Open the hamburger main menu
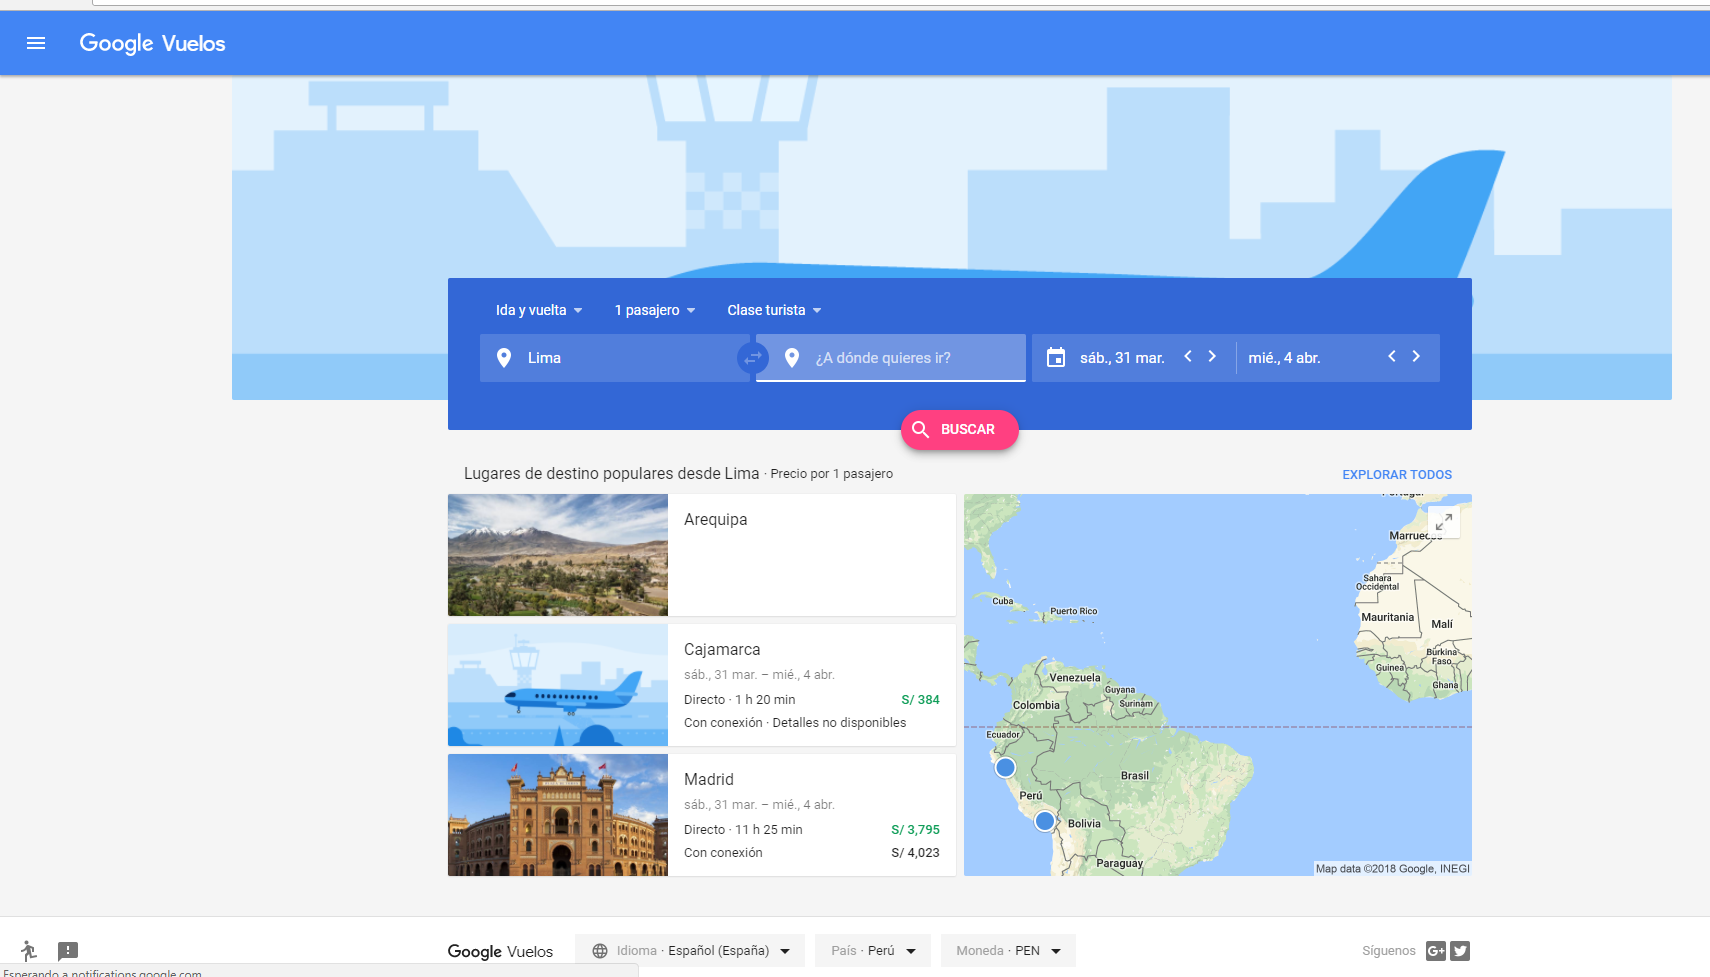1710x977 pixels. tap(36, 43)
